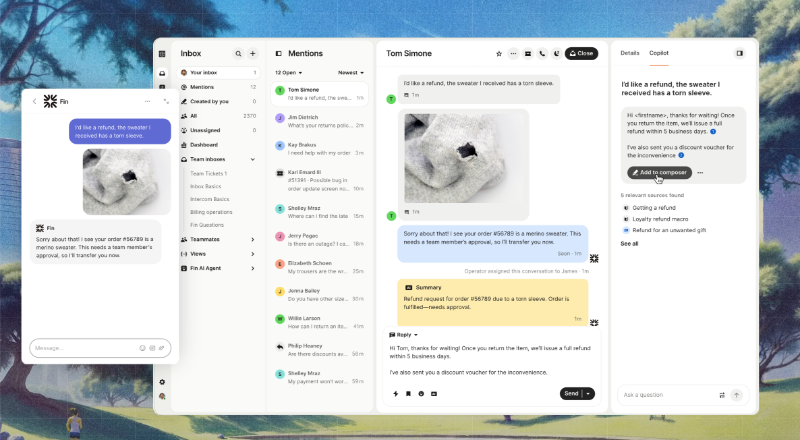
Task: Click the Add to composer button
Action: click(x=659, y=173)
